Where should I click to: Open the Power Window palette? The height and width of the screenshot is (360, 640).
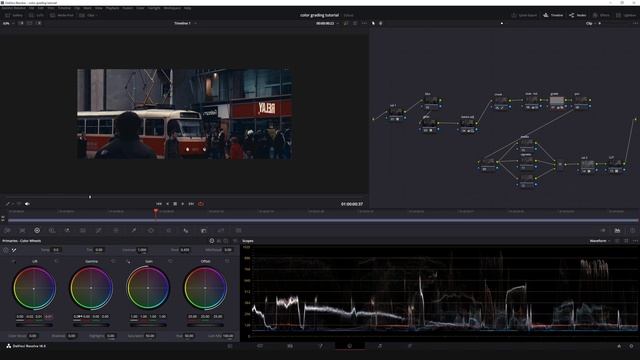(151, 231)
